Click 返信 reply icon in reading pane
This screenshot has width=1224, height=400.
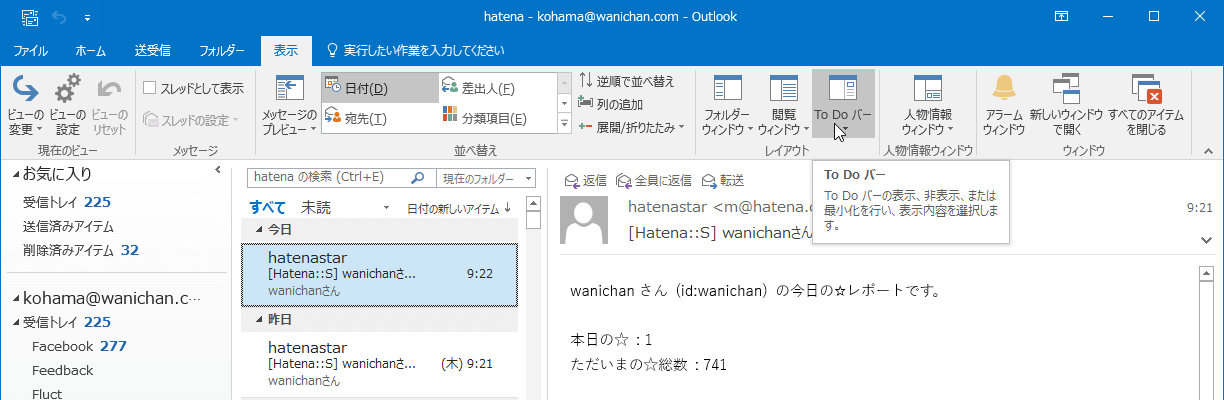coord(586,180)
